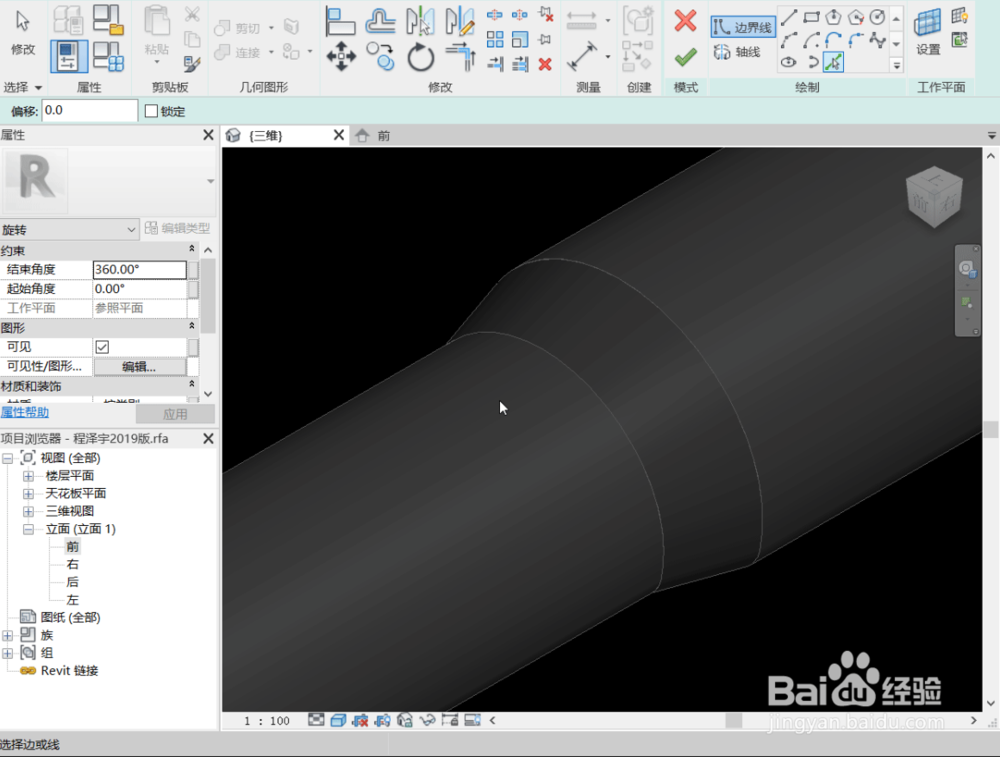Close the Properties panel
The width and height of the screenshot is (1000, 757).
(x=208, y=135)
